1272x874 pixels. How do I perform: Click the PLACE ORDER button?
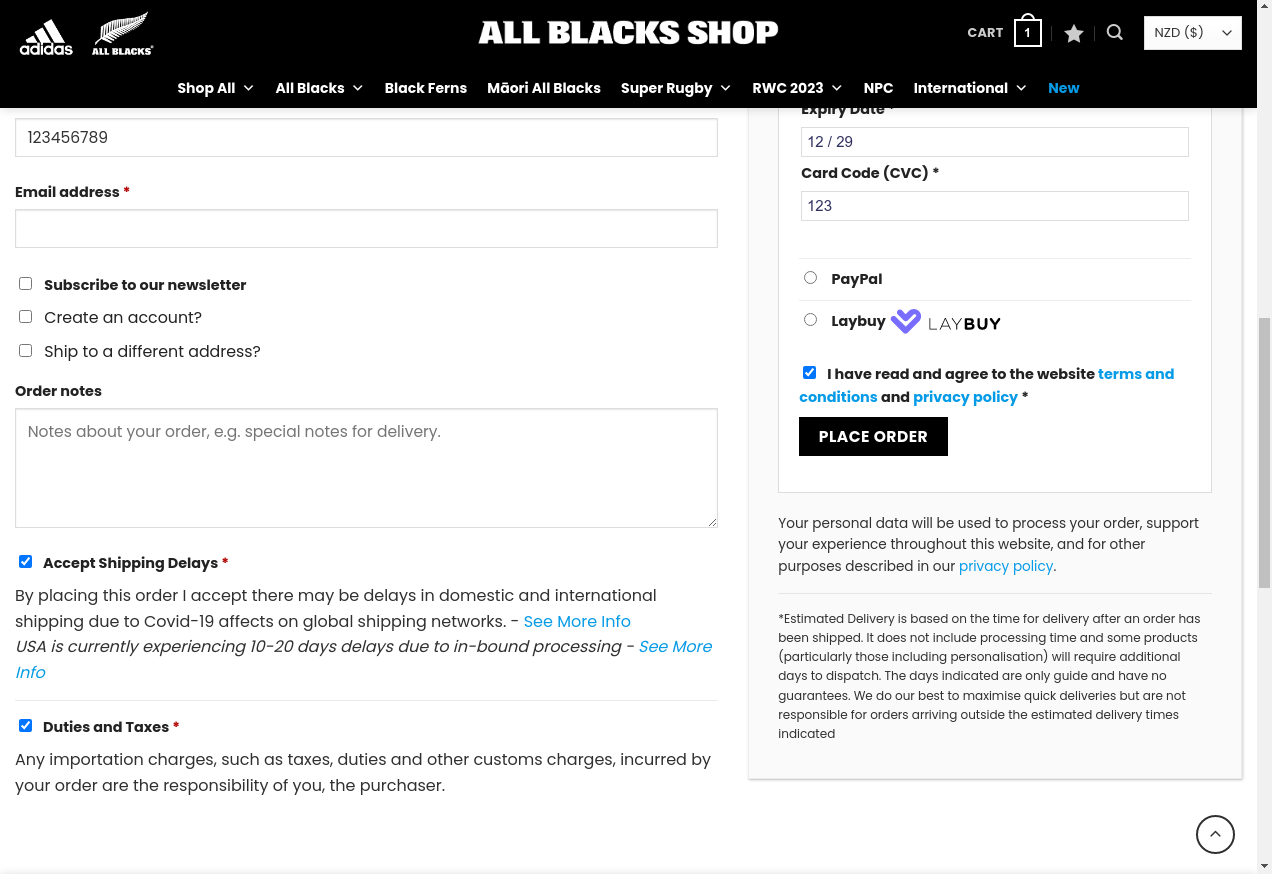click(x=873, y=437)
